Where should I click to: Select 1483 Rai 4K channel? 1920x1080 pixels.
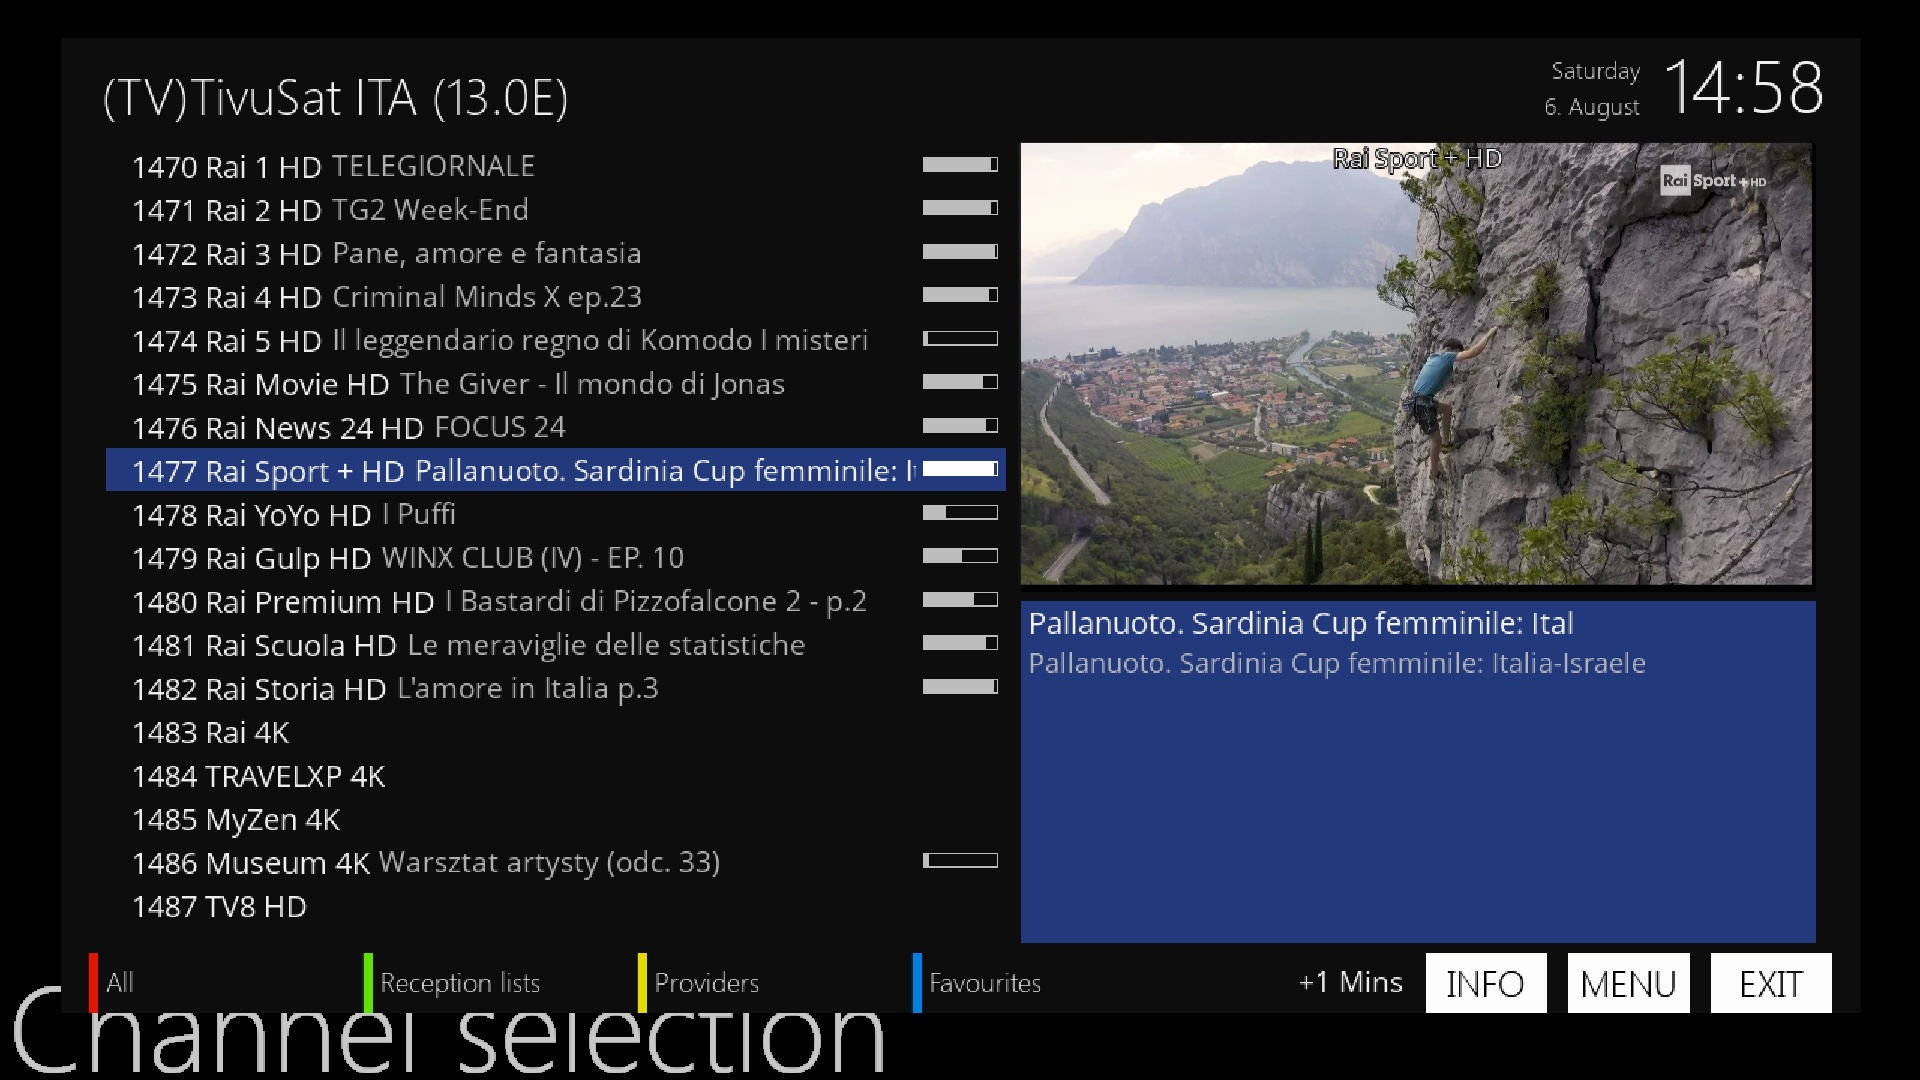pos(556,732)
